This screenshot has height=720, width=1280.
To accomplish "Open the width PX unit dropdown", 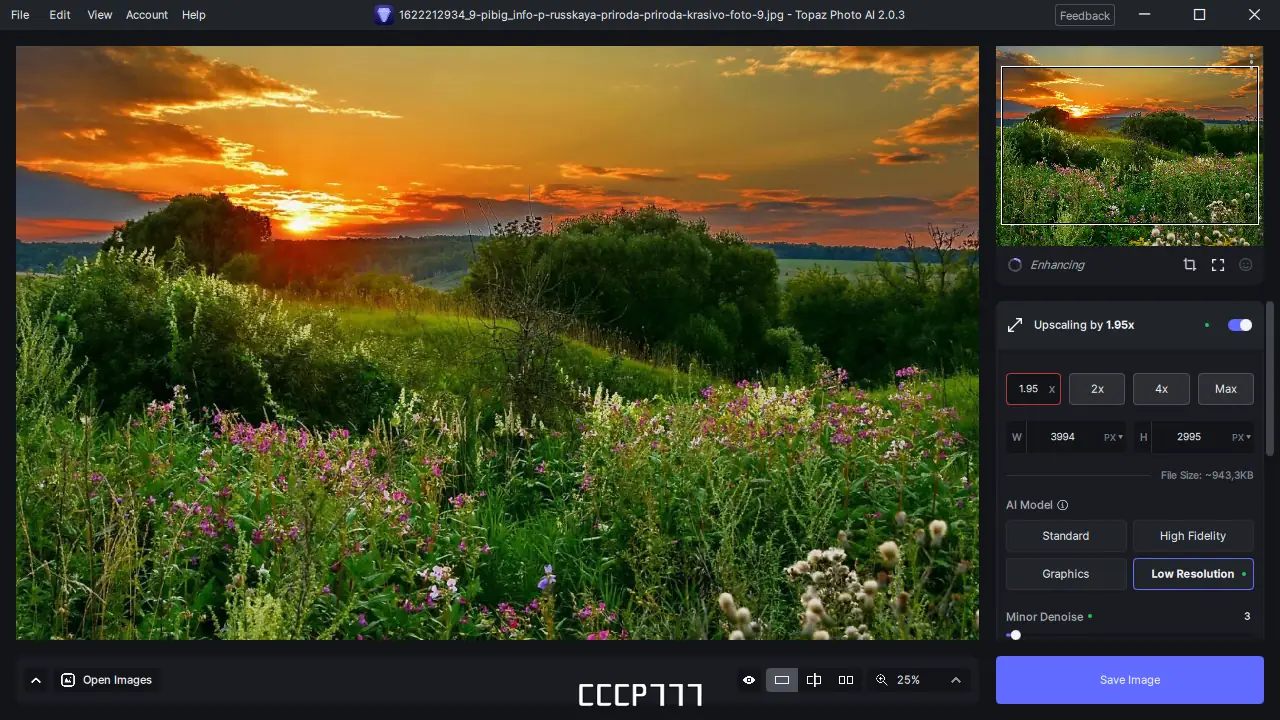I will pos(1115,437).
